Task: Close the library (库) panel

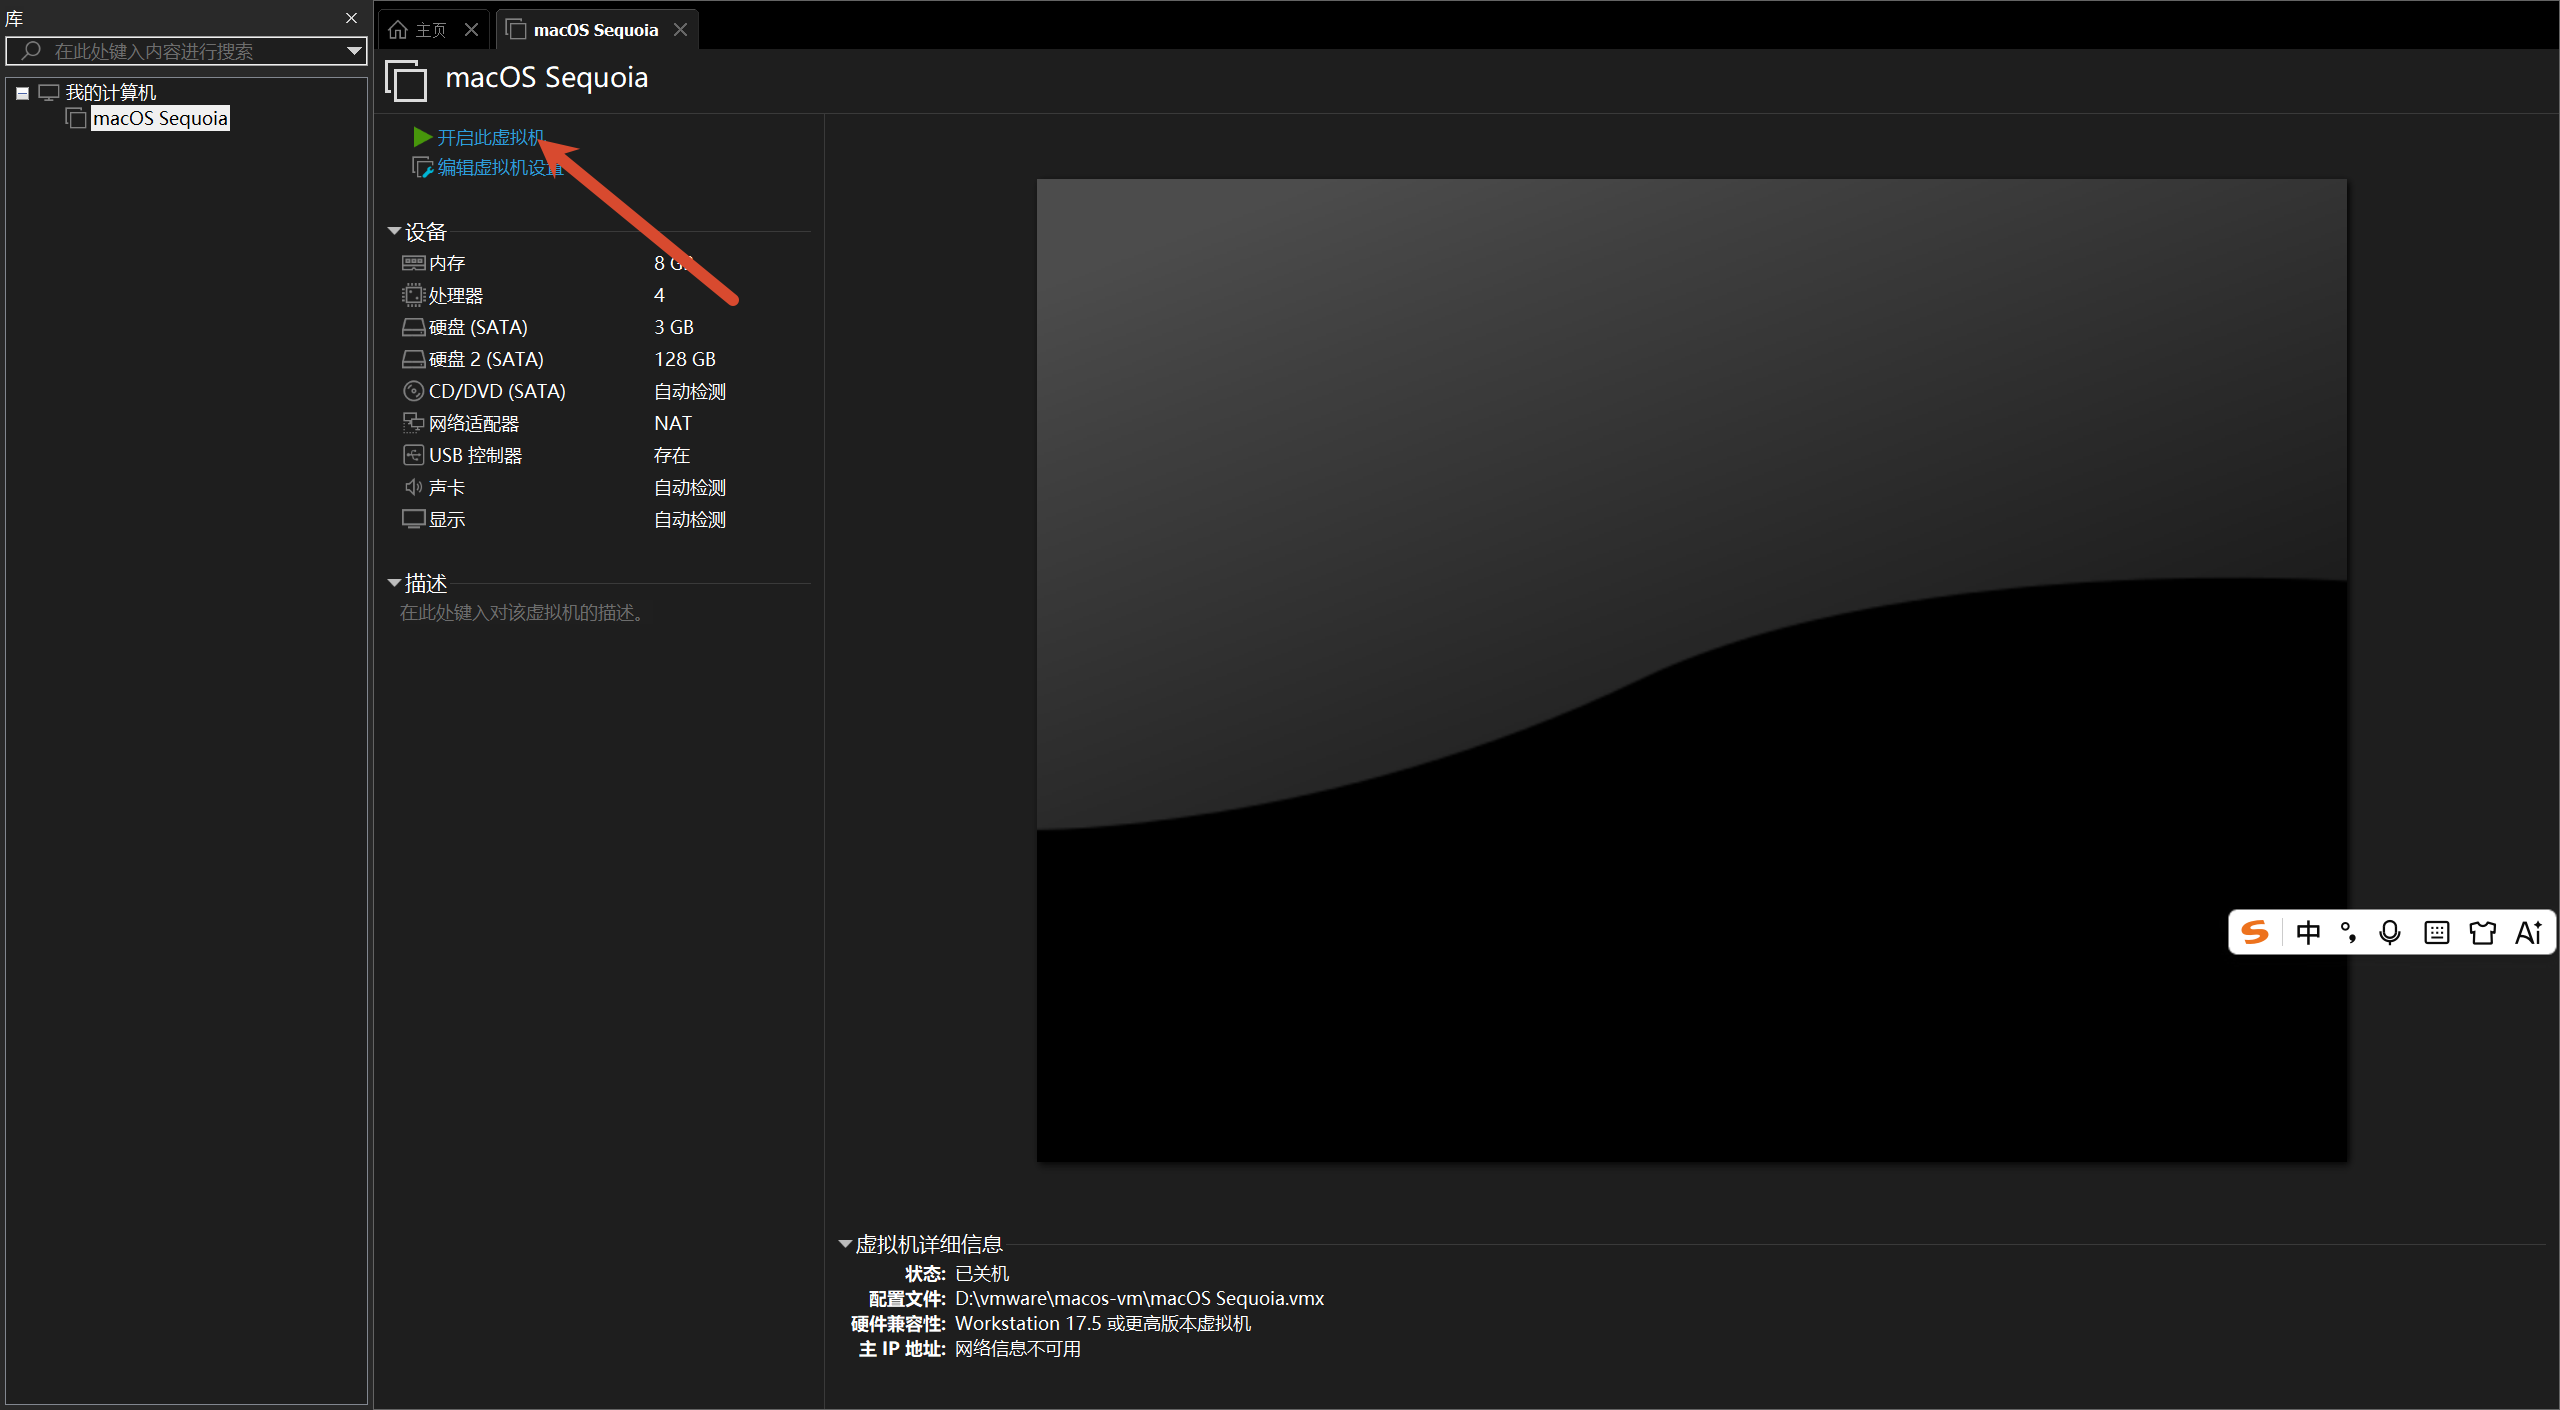Action: [x=351, y=18]
